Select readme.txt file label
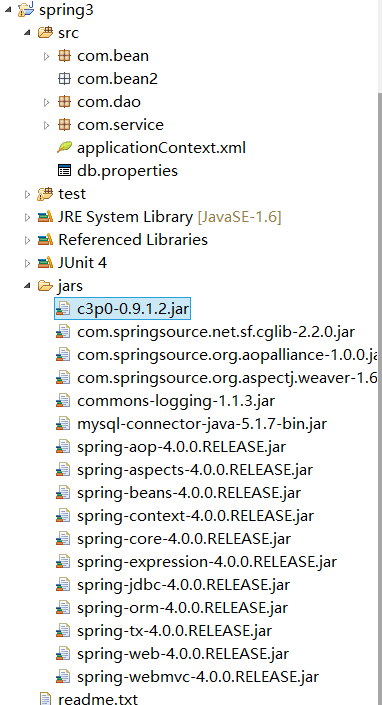Screen dimensions: 382x705 click(98, 699)
